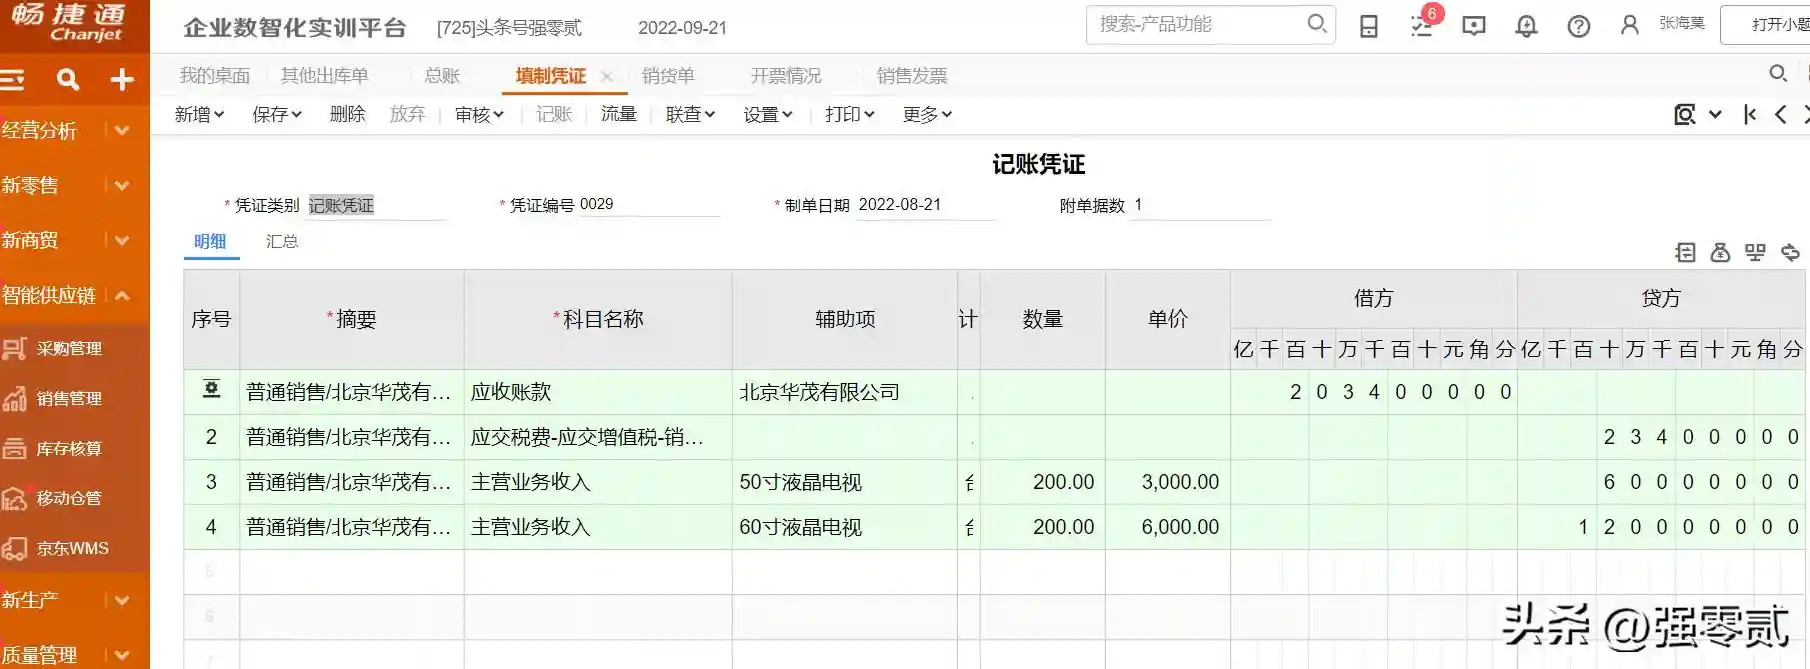The height and width of the screenshot is (669, 1810).
Task: Click the 删除 button
Action: pyautogui.click(x=347, y=114)
